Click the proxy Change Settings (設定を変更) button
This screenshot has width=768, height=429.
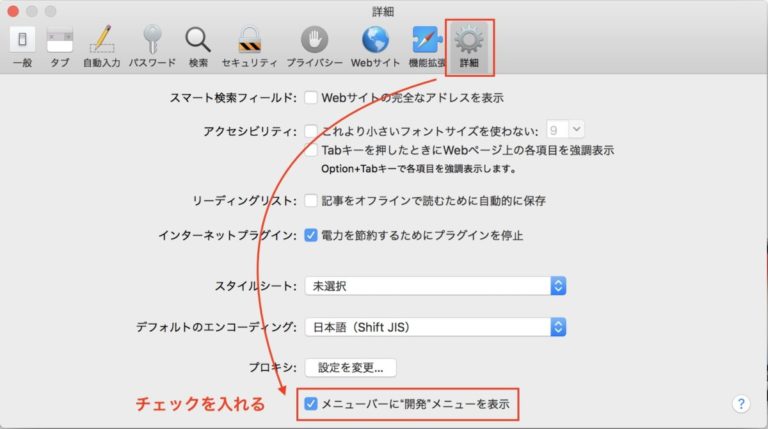(x=350, y=368)
